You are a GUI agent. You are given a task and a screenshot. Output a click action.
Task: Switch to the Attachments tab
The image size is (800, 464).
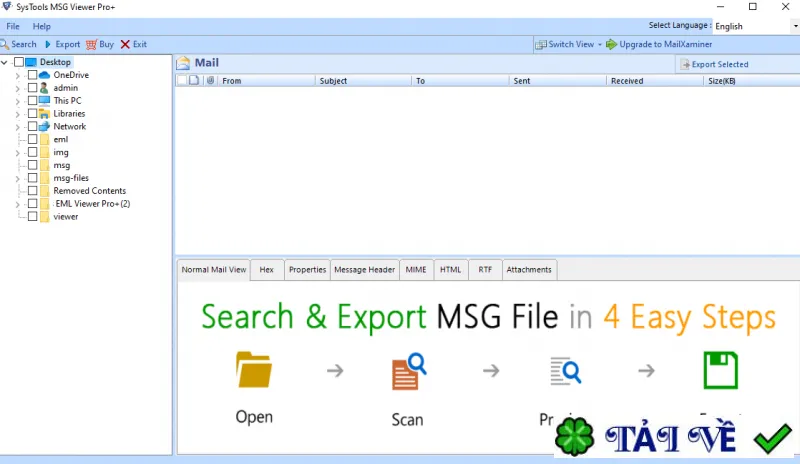(x=529, y=270)
